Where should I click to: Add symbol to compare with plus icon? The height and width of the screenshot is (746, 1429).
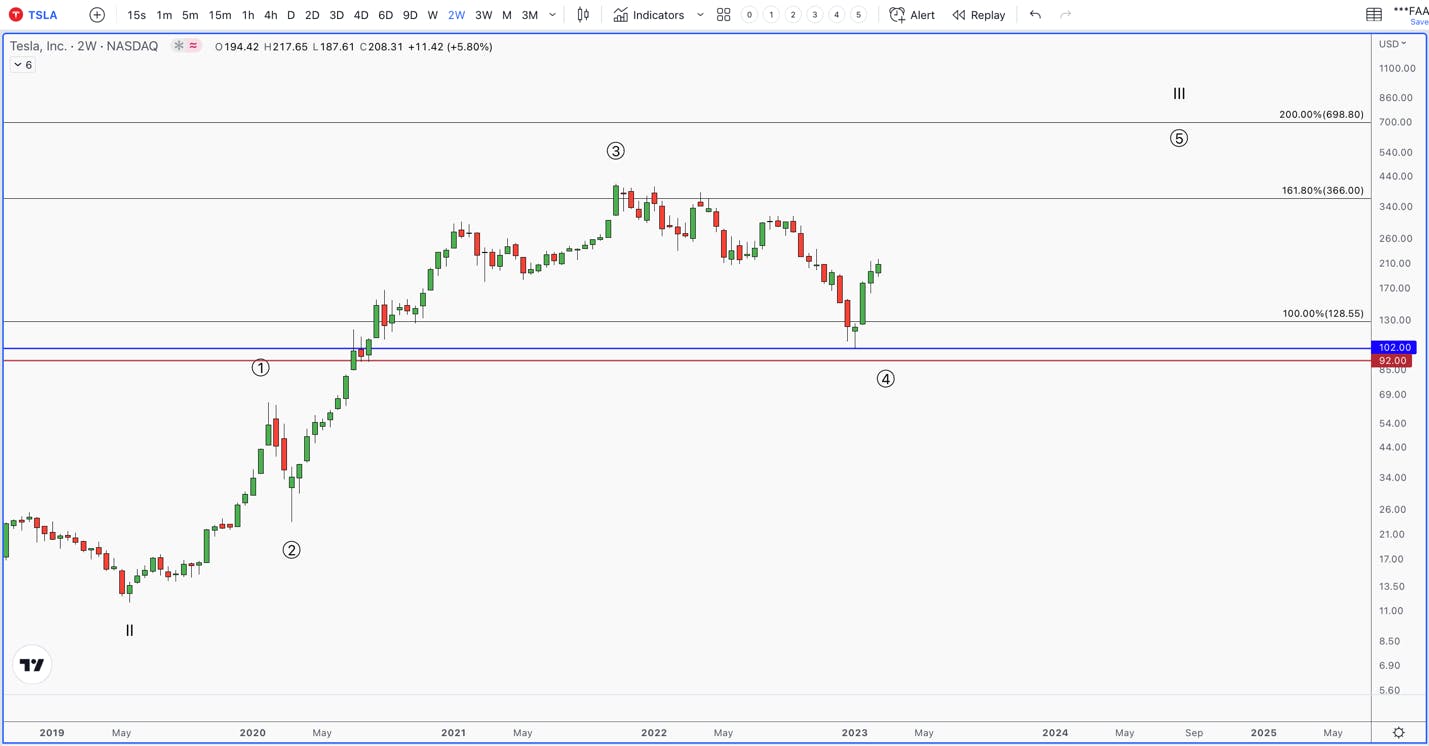pos(97,15)
